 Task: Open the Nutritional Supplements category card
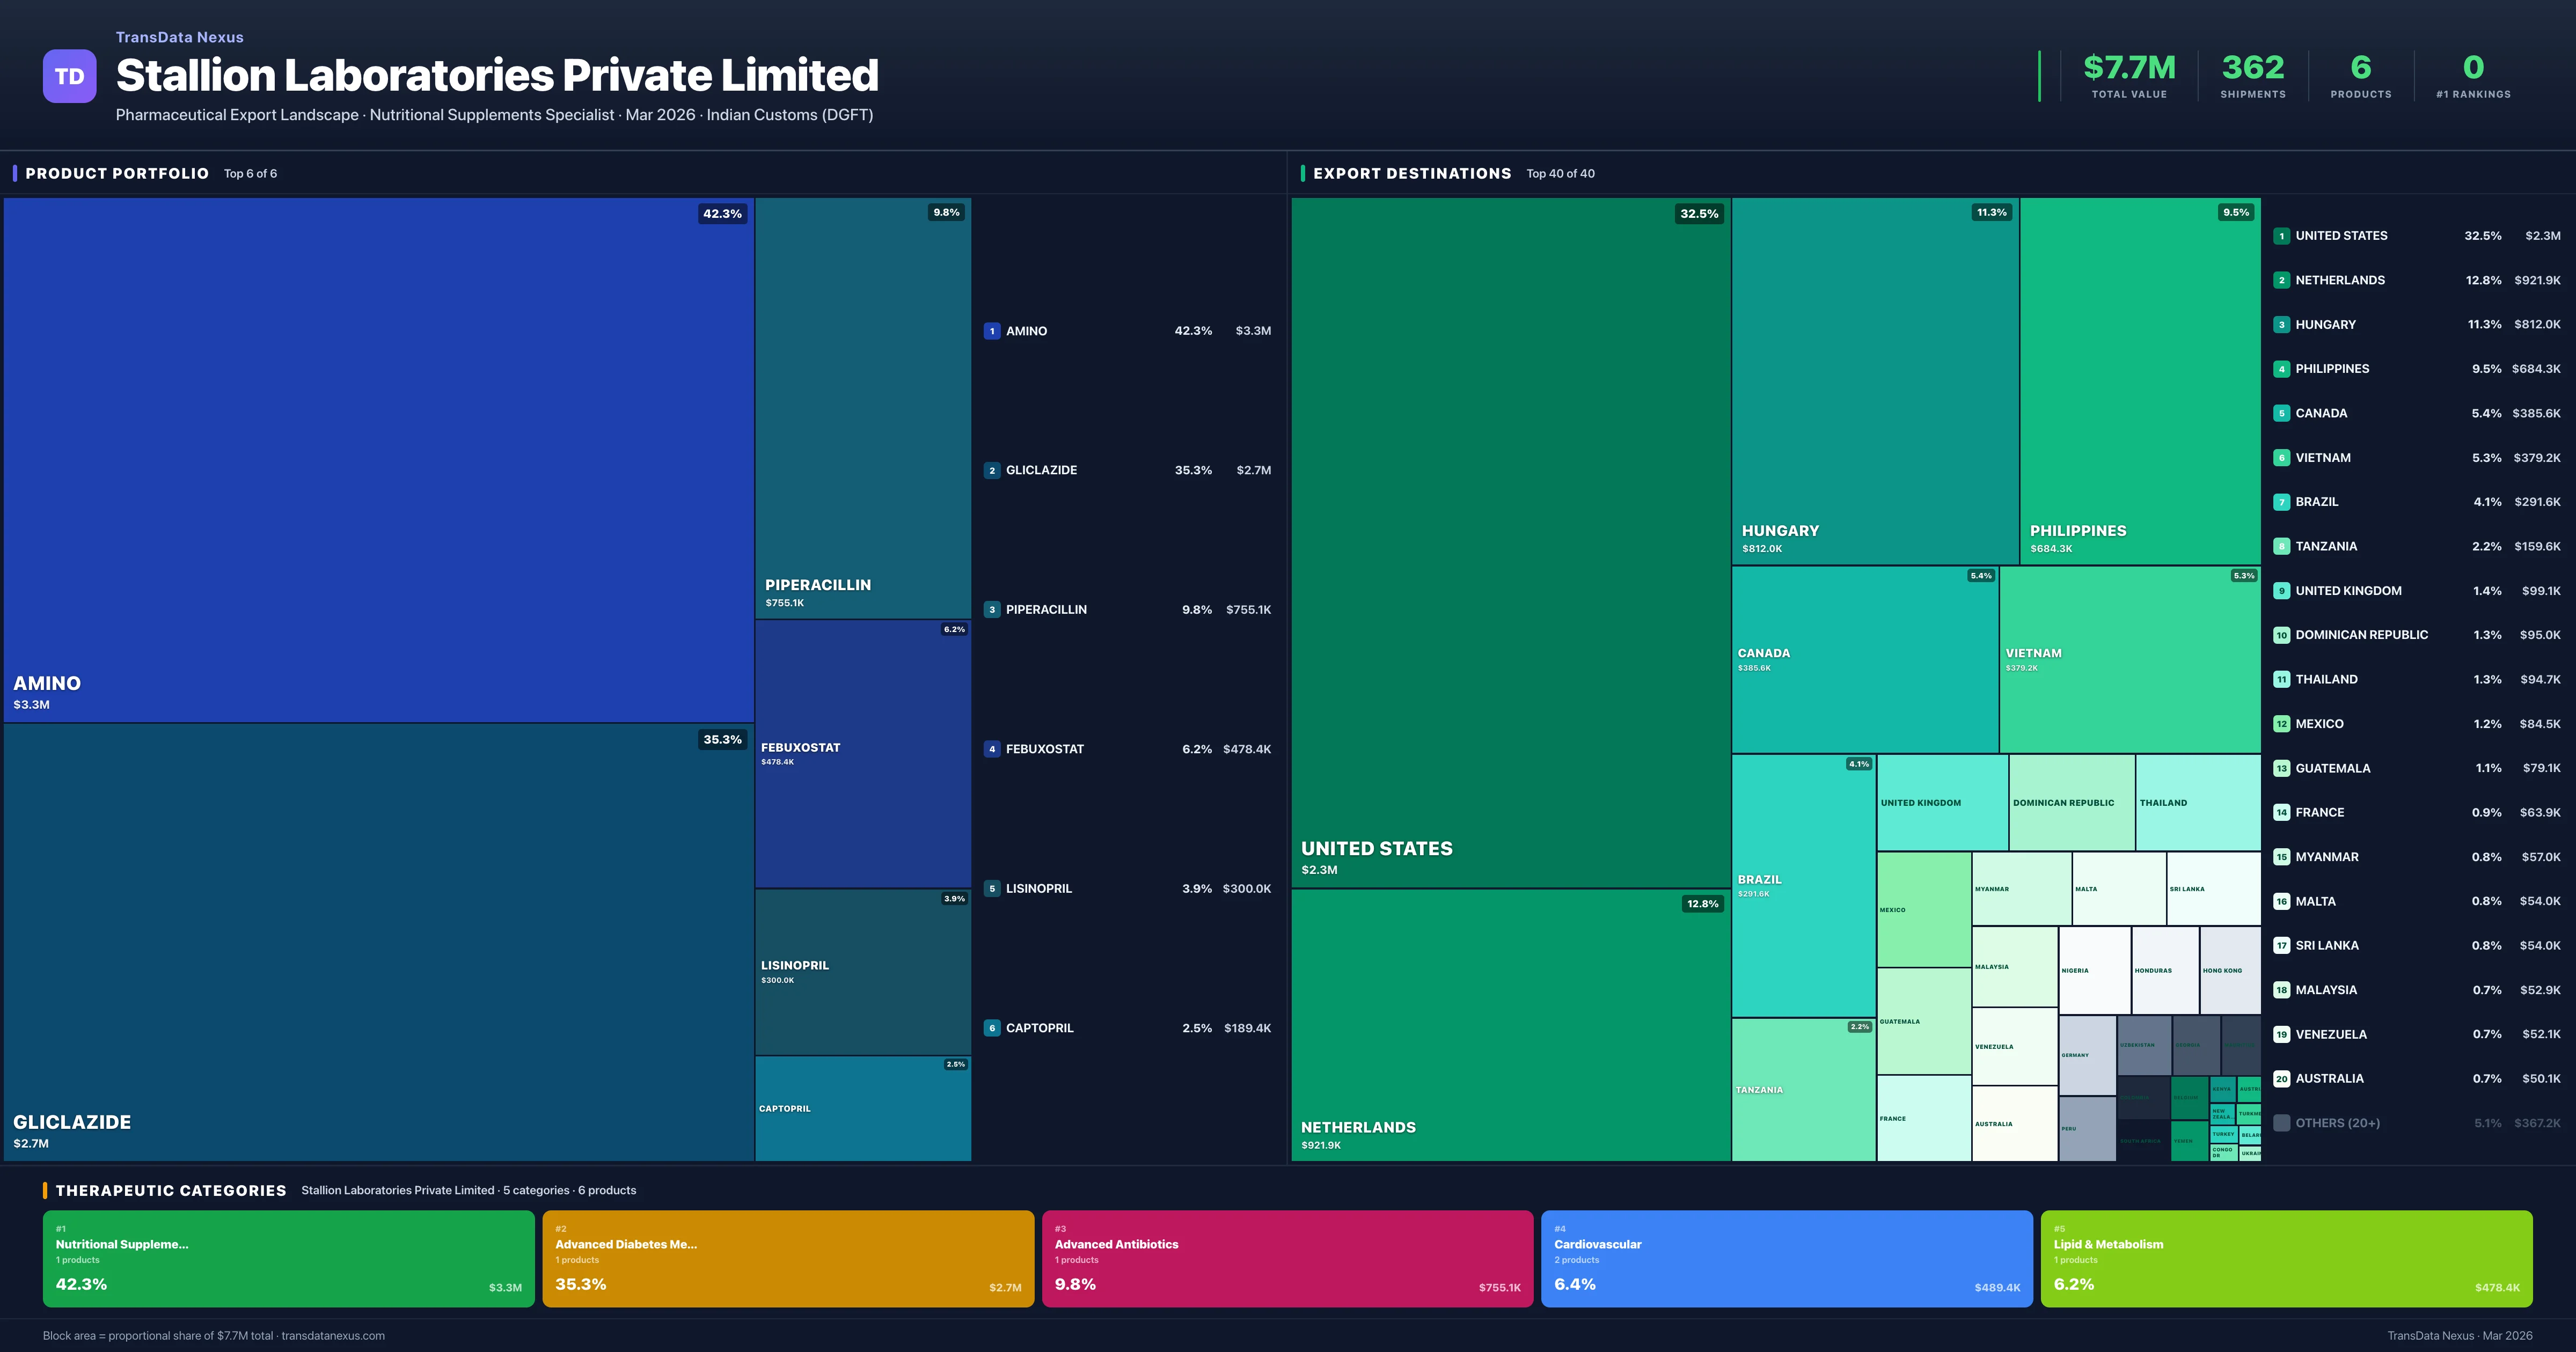click(288, 1259)
